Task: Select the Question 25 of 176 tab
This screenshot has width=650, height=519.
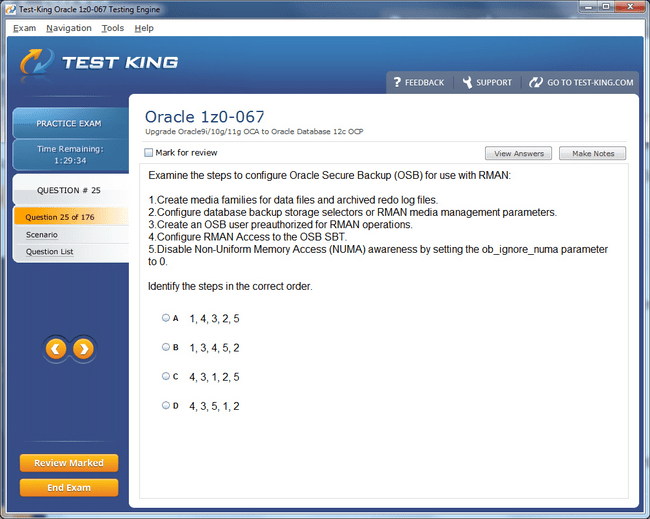Action: (71, 217)
